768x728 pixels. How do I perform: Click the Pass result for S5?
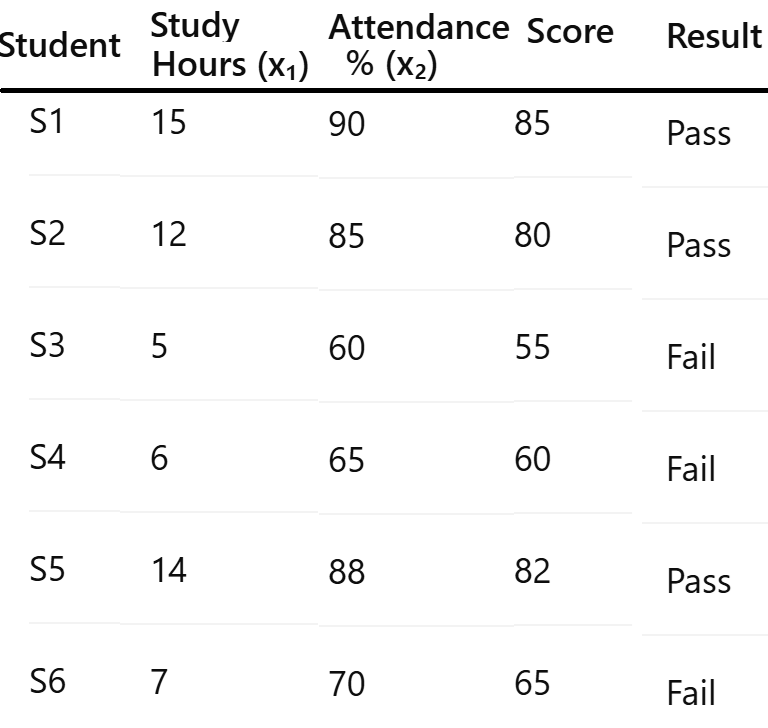tap(698, 582)
